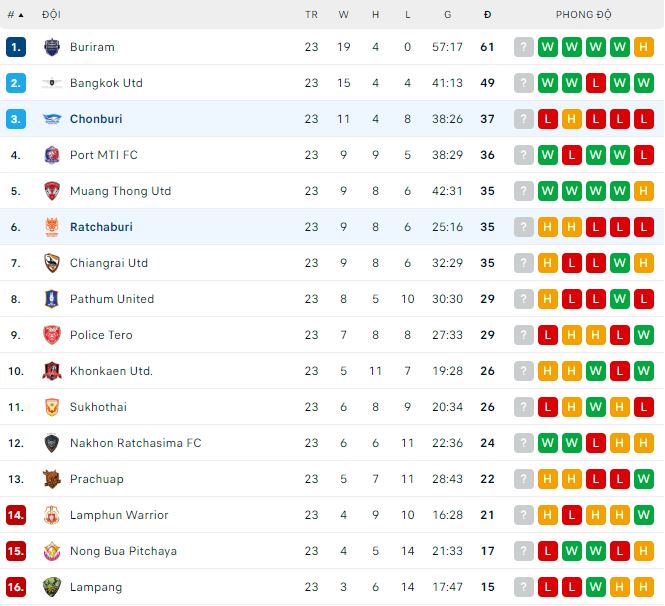
Task: Sort standings by the W wins column
Action: (344, 15)
